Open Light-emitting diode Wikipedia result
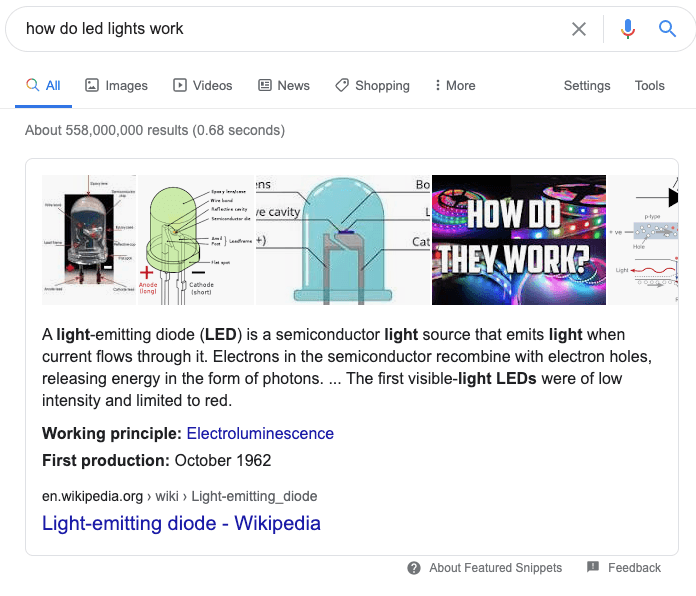 181,523
